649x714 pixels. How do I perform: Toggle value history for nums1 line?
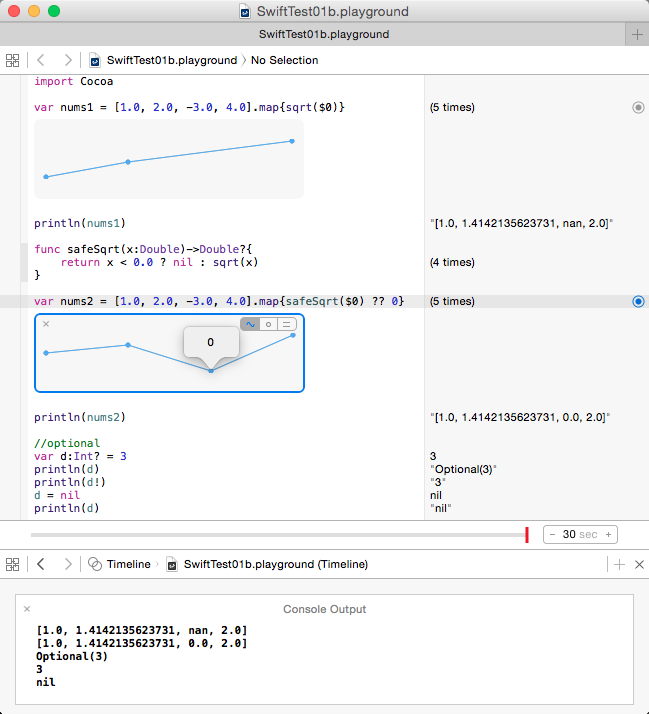pyautogui.click(x=638, y=107)
